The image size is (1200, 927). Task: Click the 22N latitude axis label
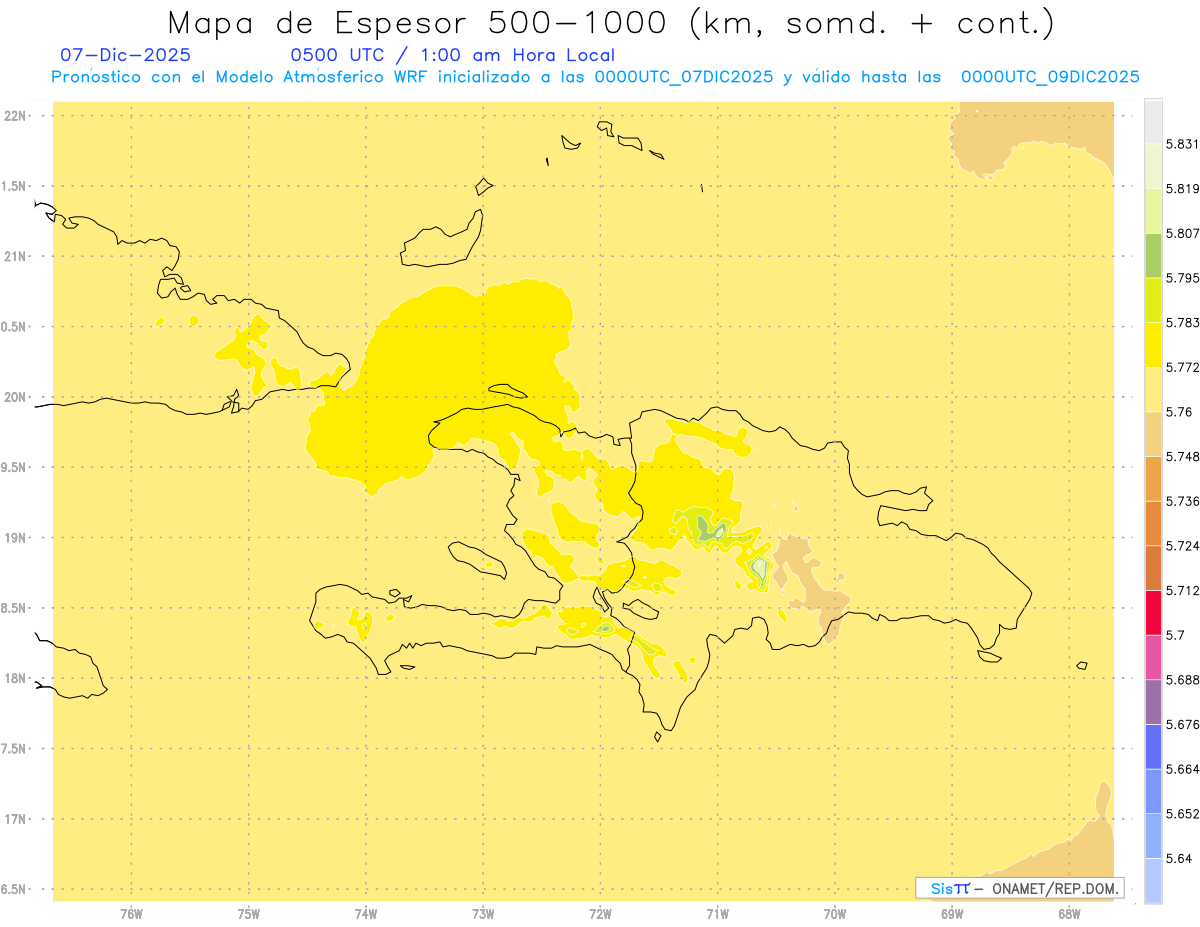[17, 115]
